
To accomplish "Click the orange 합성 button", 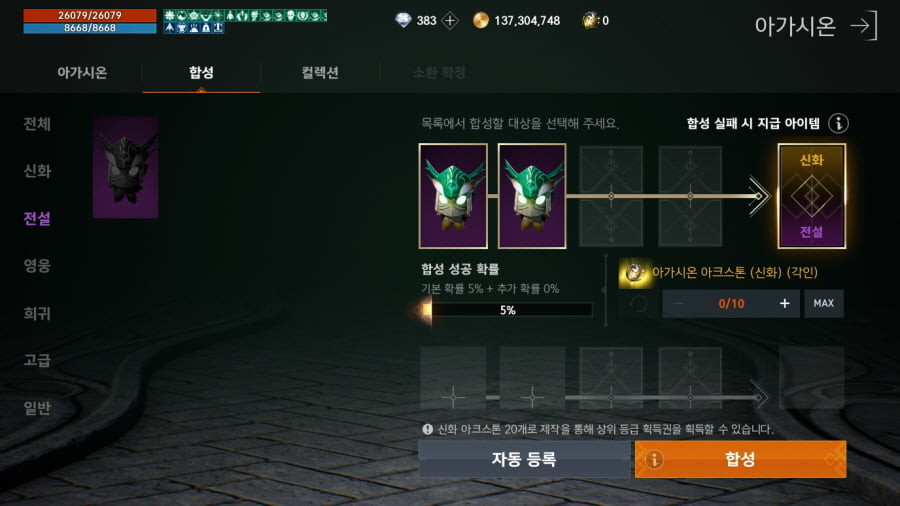I will click(x=740, y=459).
